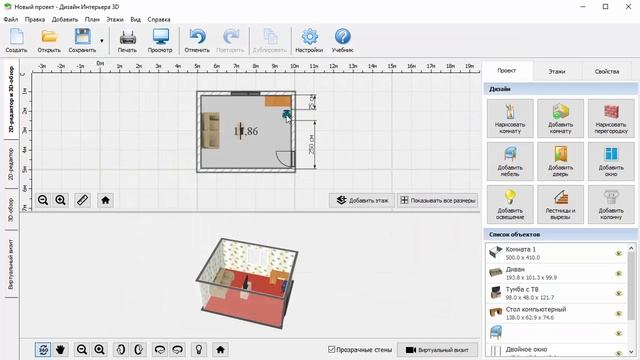
Task: Open the Учебник help icon
Action: pos(342,40)
